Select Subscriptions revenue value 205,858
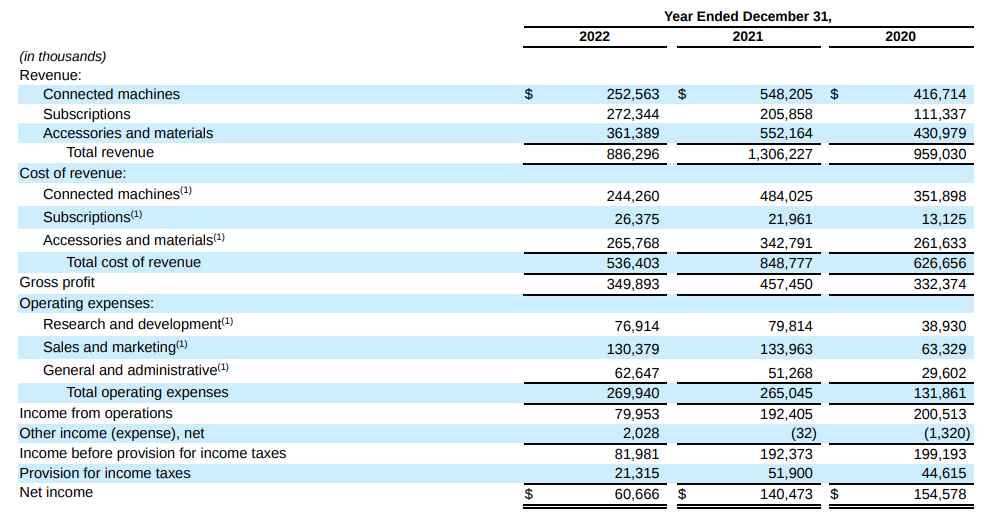This screenshot has width=988, height=518. (786, 114)
